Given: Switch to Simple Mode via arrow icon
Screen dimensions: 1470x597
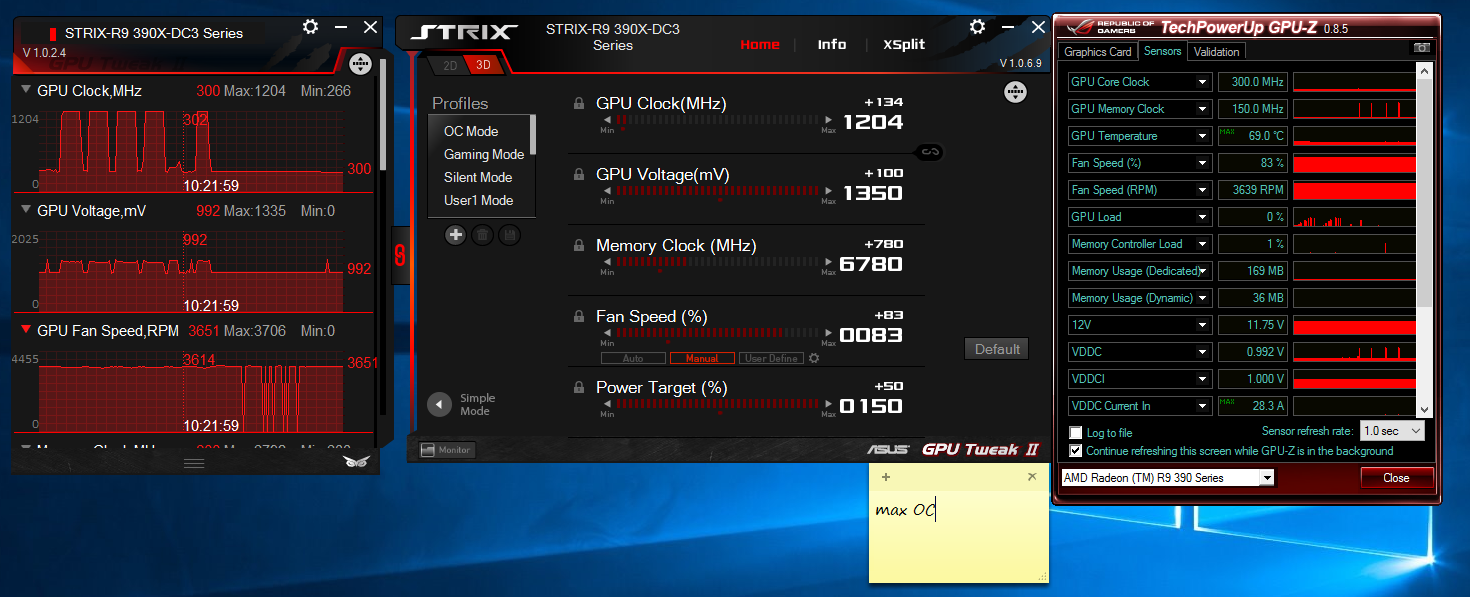Looking at the screenshot, I should 438,404.
